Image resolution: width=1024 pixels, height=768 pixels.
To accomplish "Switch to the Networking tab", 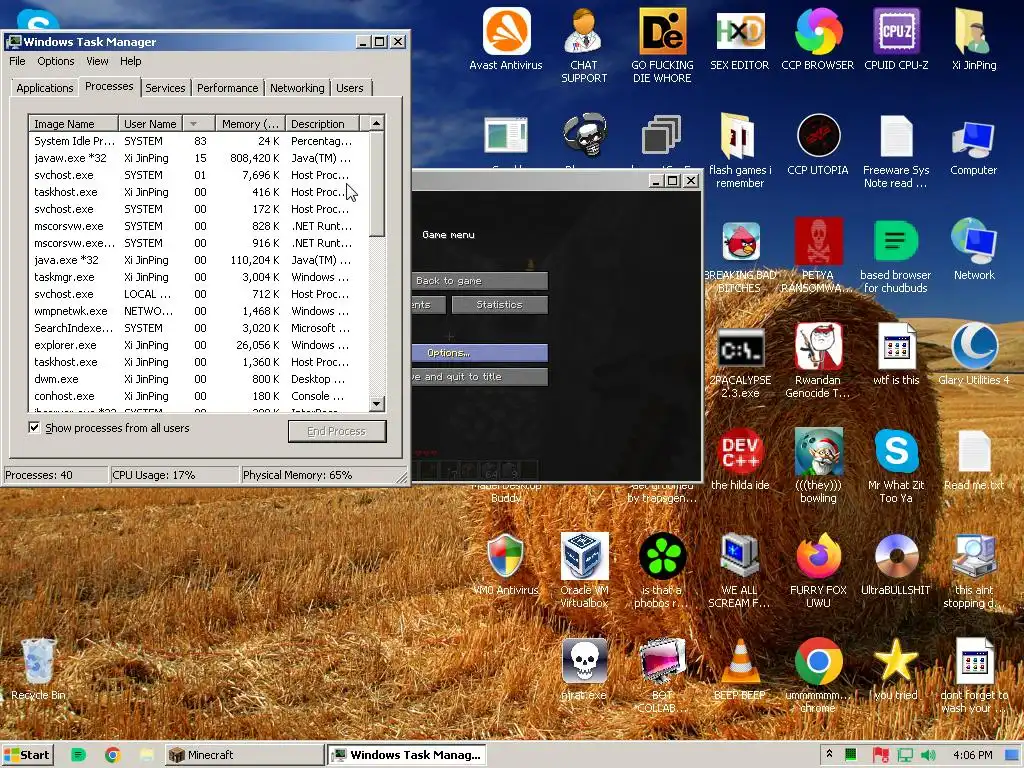I will click(x=297, y=88).
